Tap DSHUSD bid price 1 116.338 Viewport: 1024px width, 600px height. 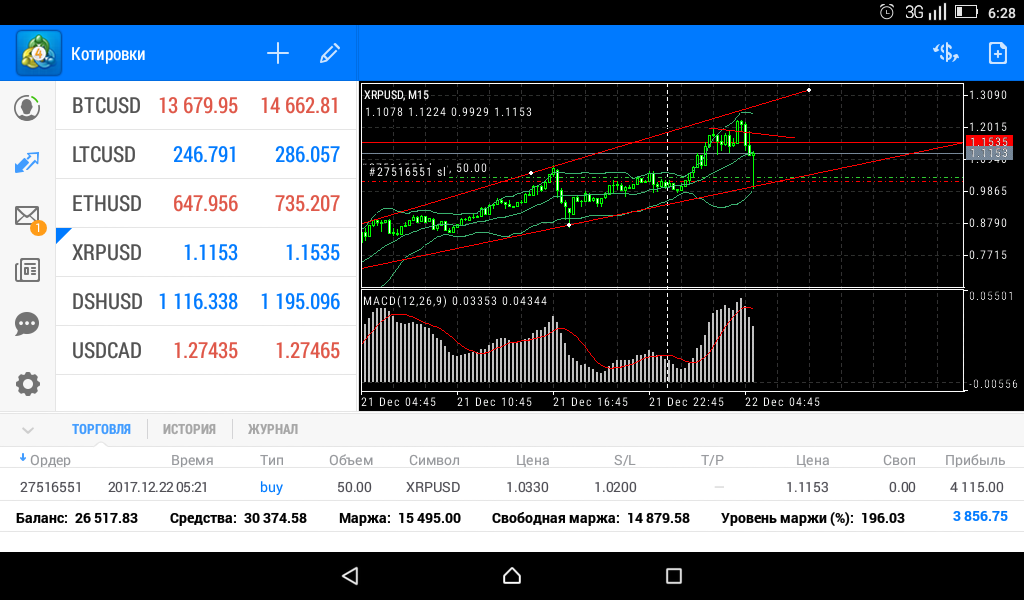tap(199, 302)
